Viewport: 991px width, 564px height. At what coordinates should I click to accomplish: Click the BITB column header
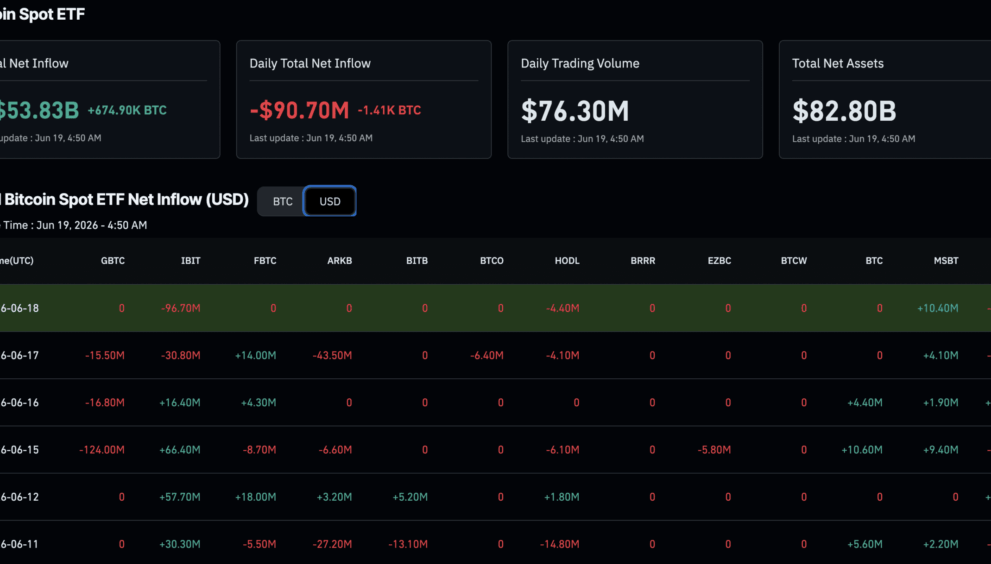click(x=416, y=261)
